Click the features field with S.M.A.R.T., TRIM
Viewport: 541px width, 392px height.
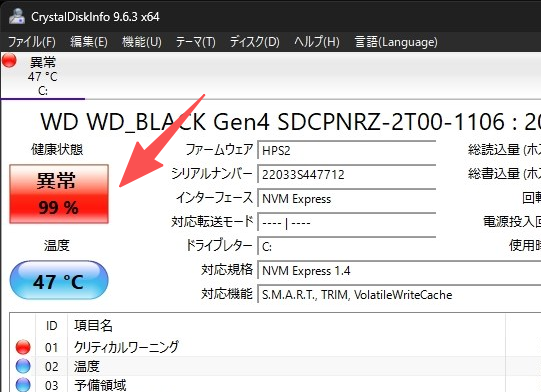[x=399, y=295]
